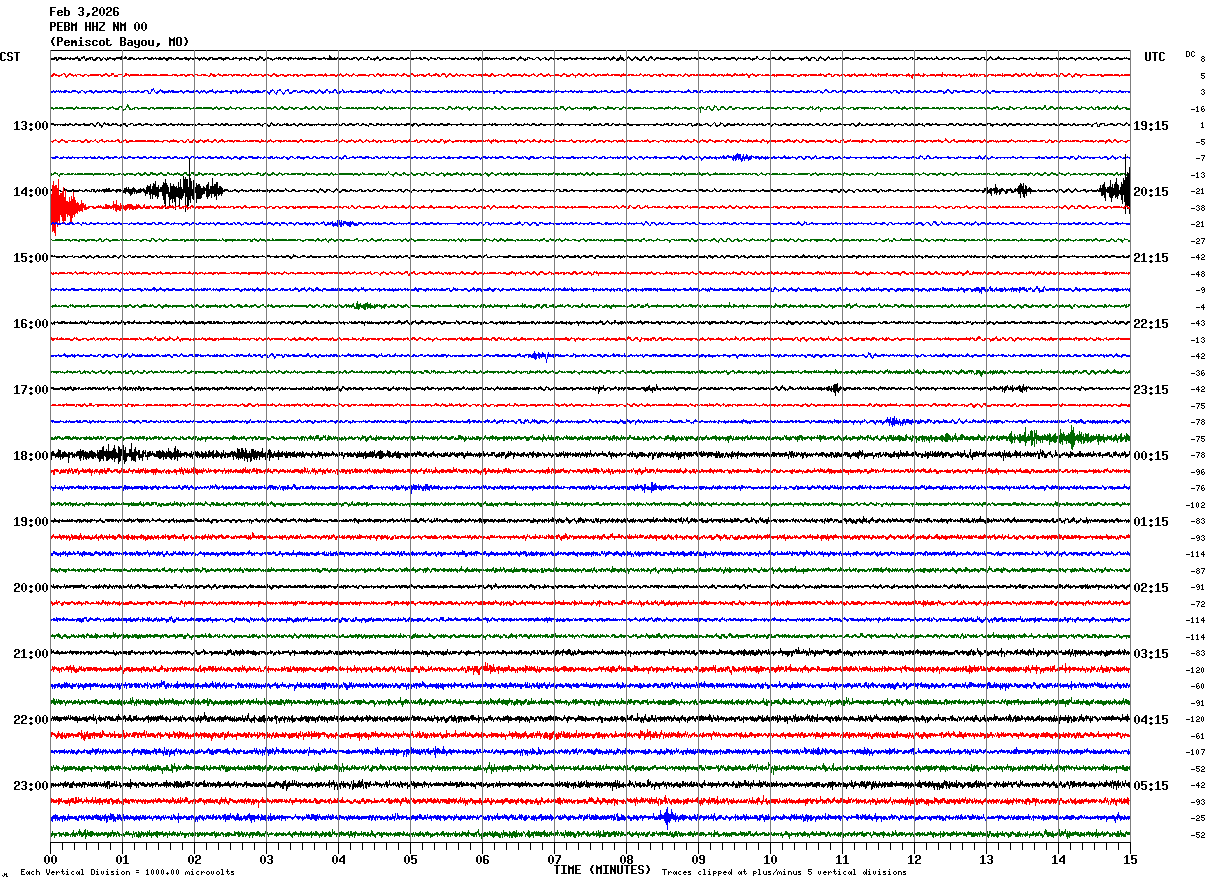Click the 19:15 UTC time label

(1151, 126)
